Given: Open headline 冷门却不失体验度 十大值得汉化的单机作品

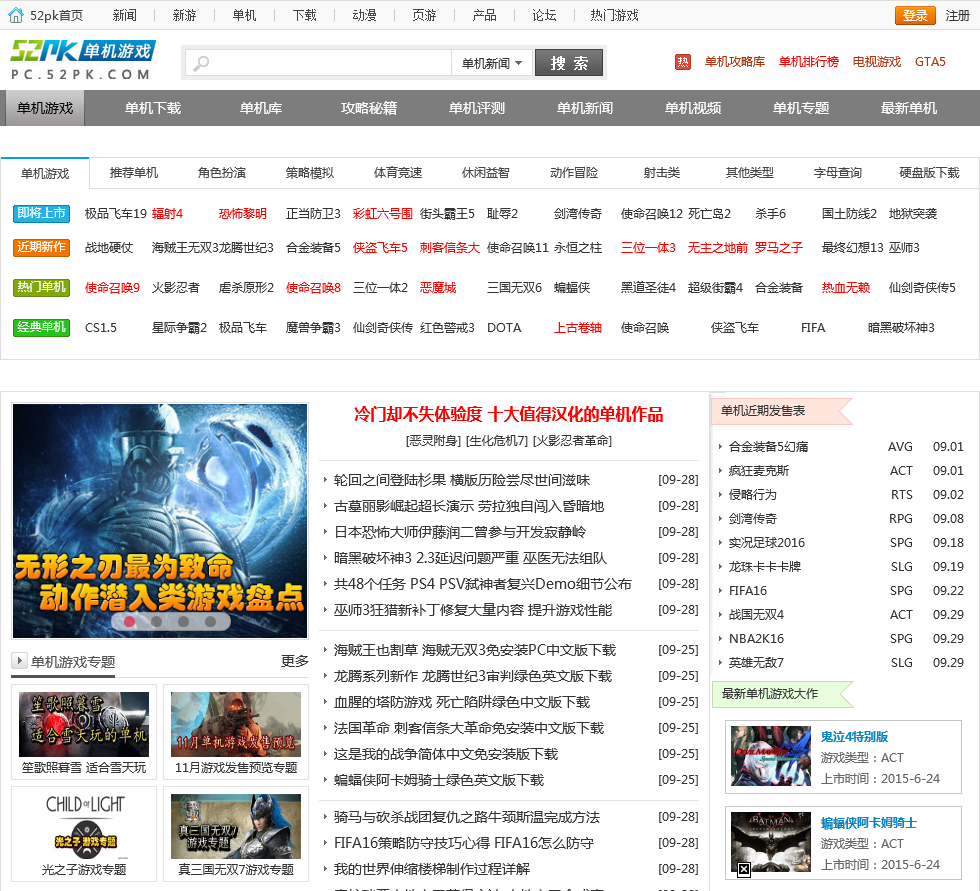Looking at the screenshot, I should pos(509,414).
